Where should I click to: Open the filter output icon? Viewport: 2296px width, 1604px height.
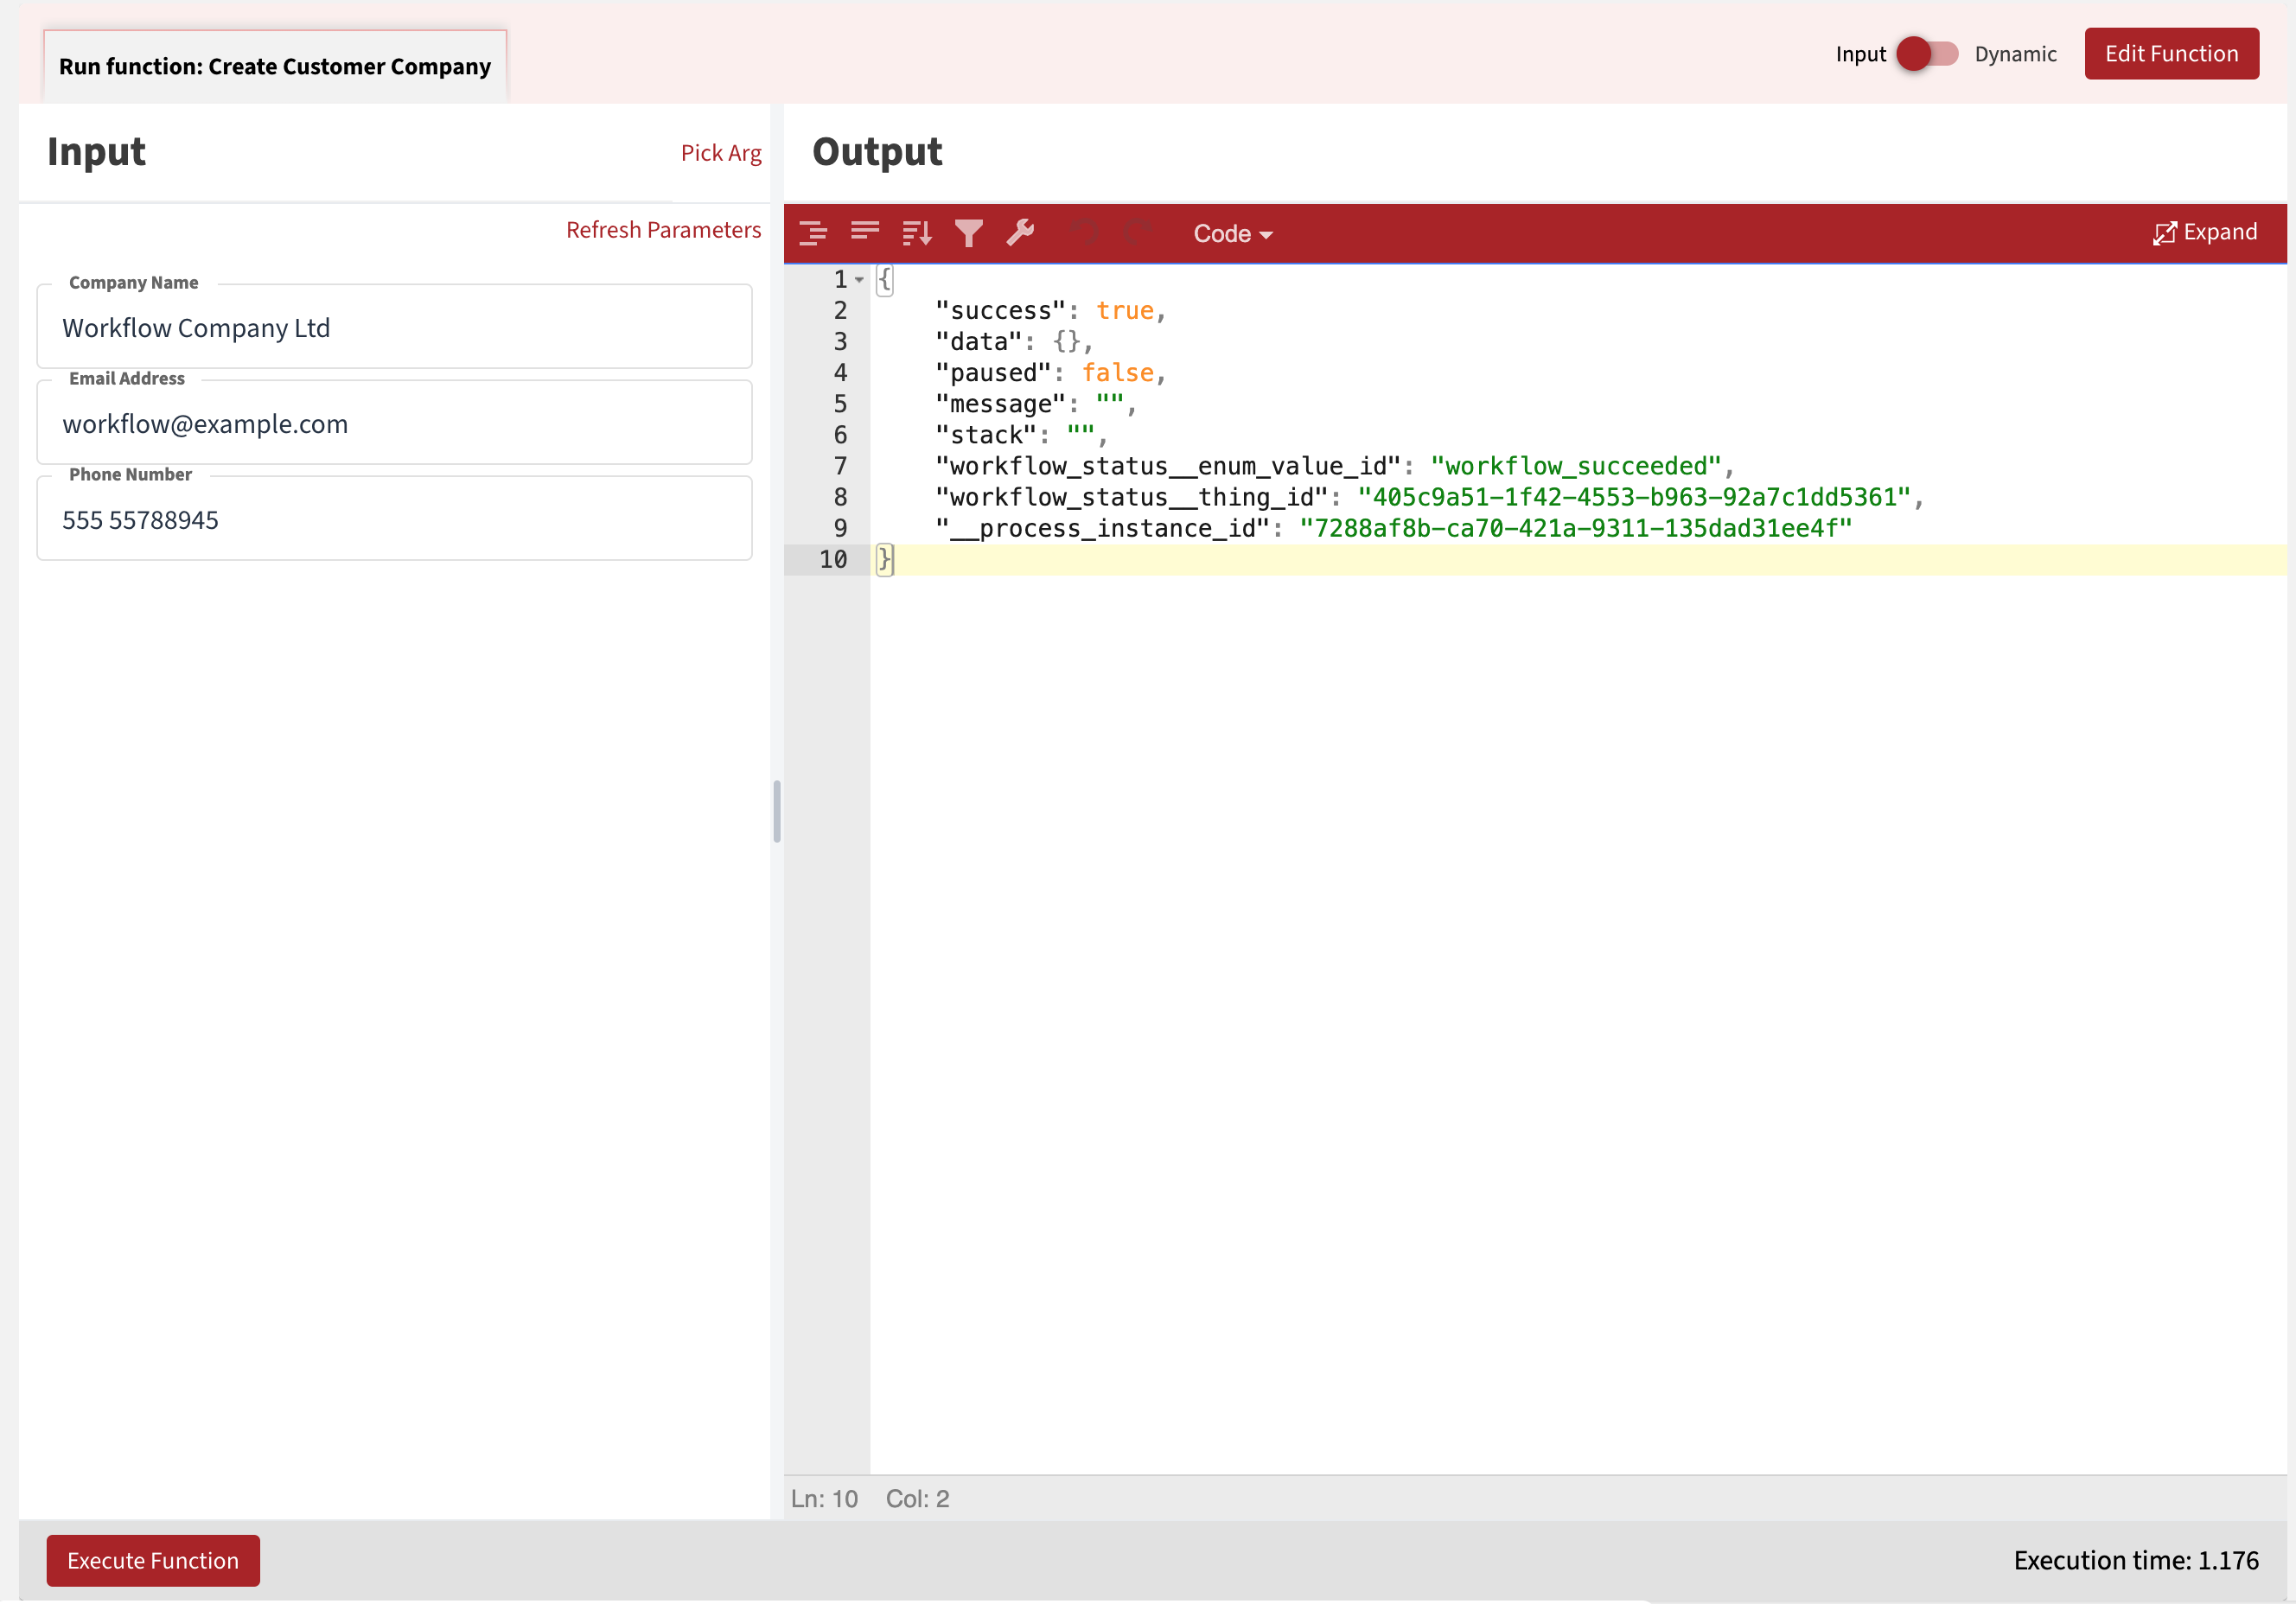968,232
